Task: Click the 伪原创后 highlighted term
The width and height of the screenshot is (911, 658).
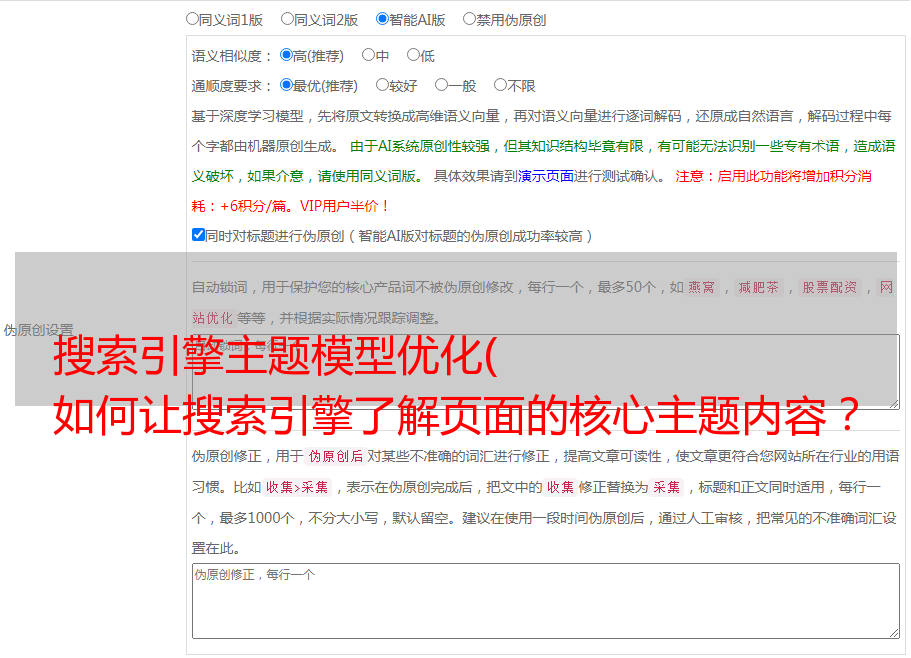Action: coord(336,456)
